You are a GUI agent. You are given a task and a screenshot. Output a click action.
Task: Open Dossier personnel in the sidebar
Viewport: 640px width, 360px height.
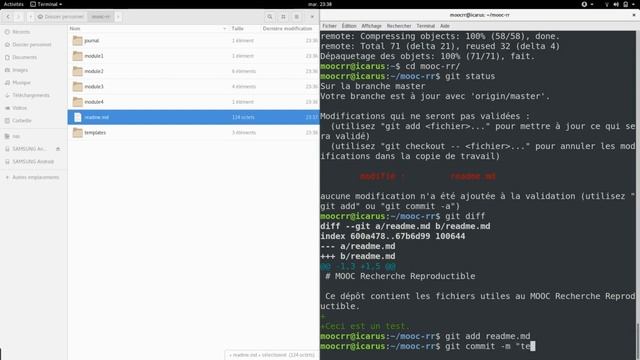point(32,44)
